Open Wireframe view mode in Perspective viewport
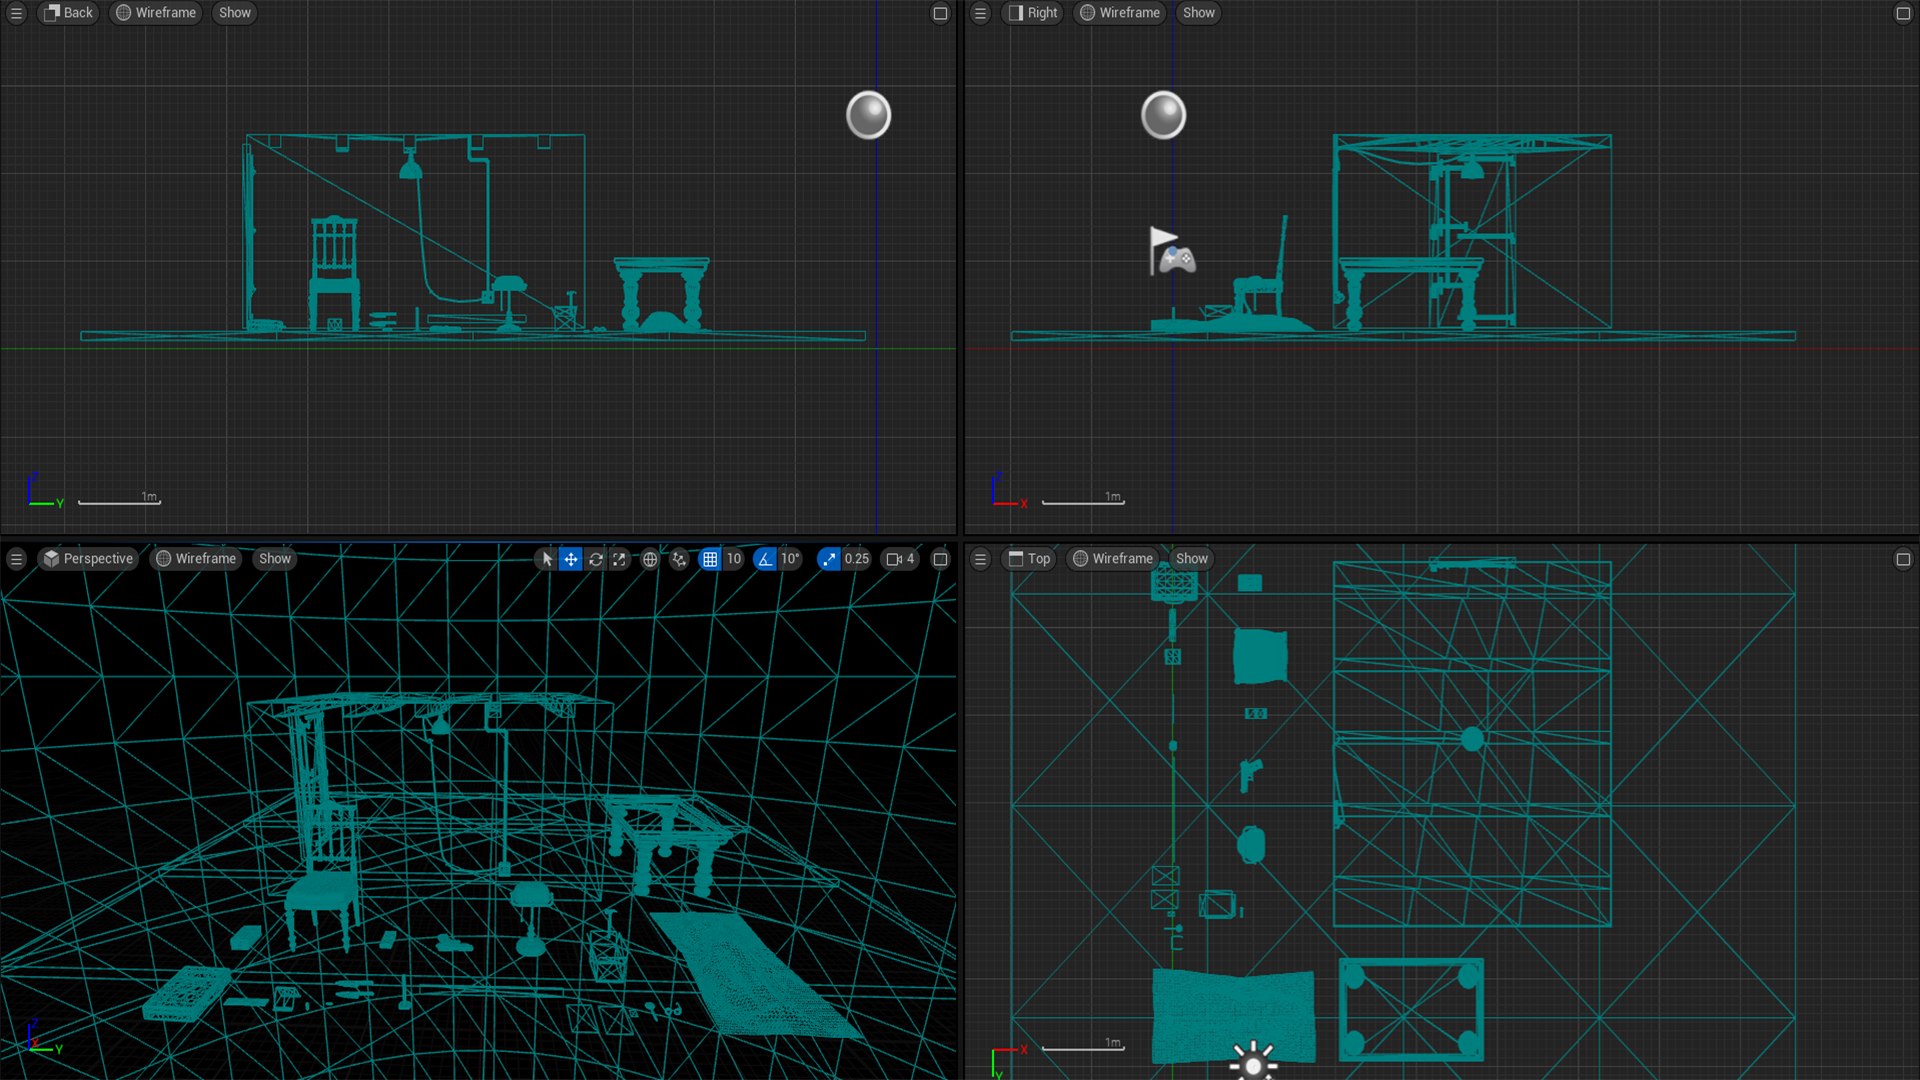 196,559
